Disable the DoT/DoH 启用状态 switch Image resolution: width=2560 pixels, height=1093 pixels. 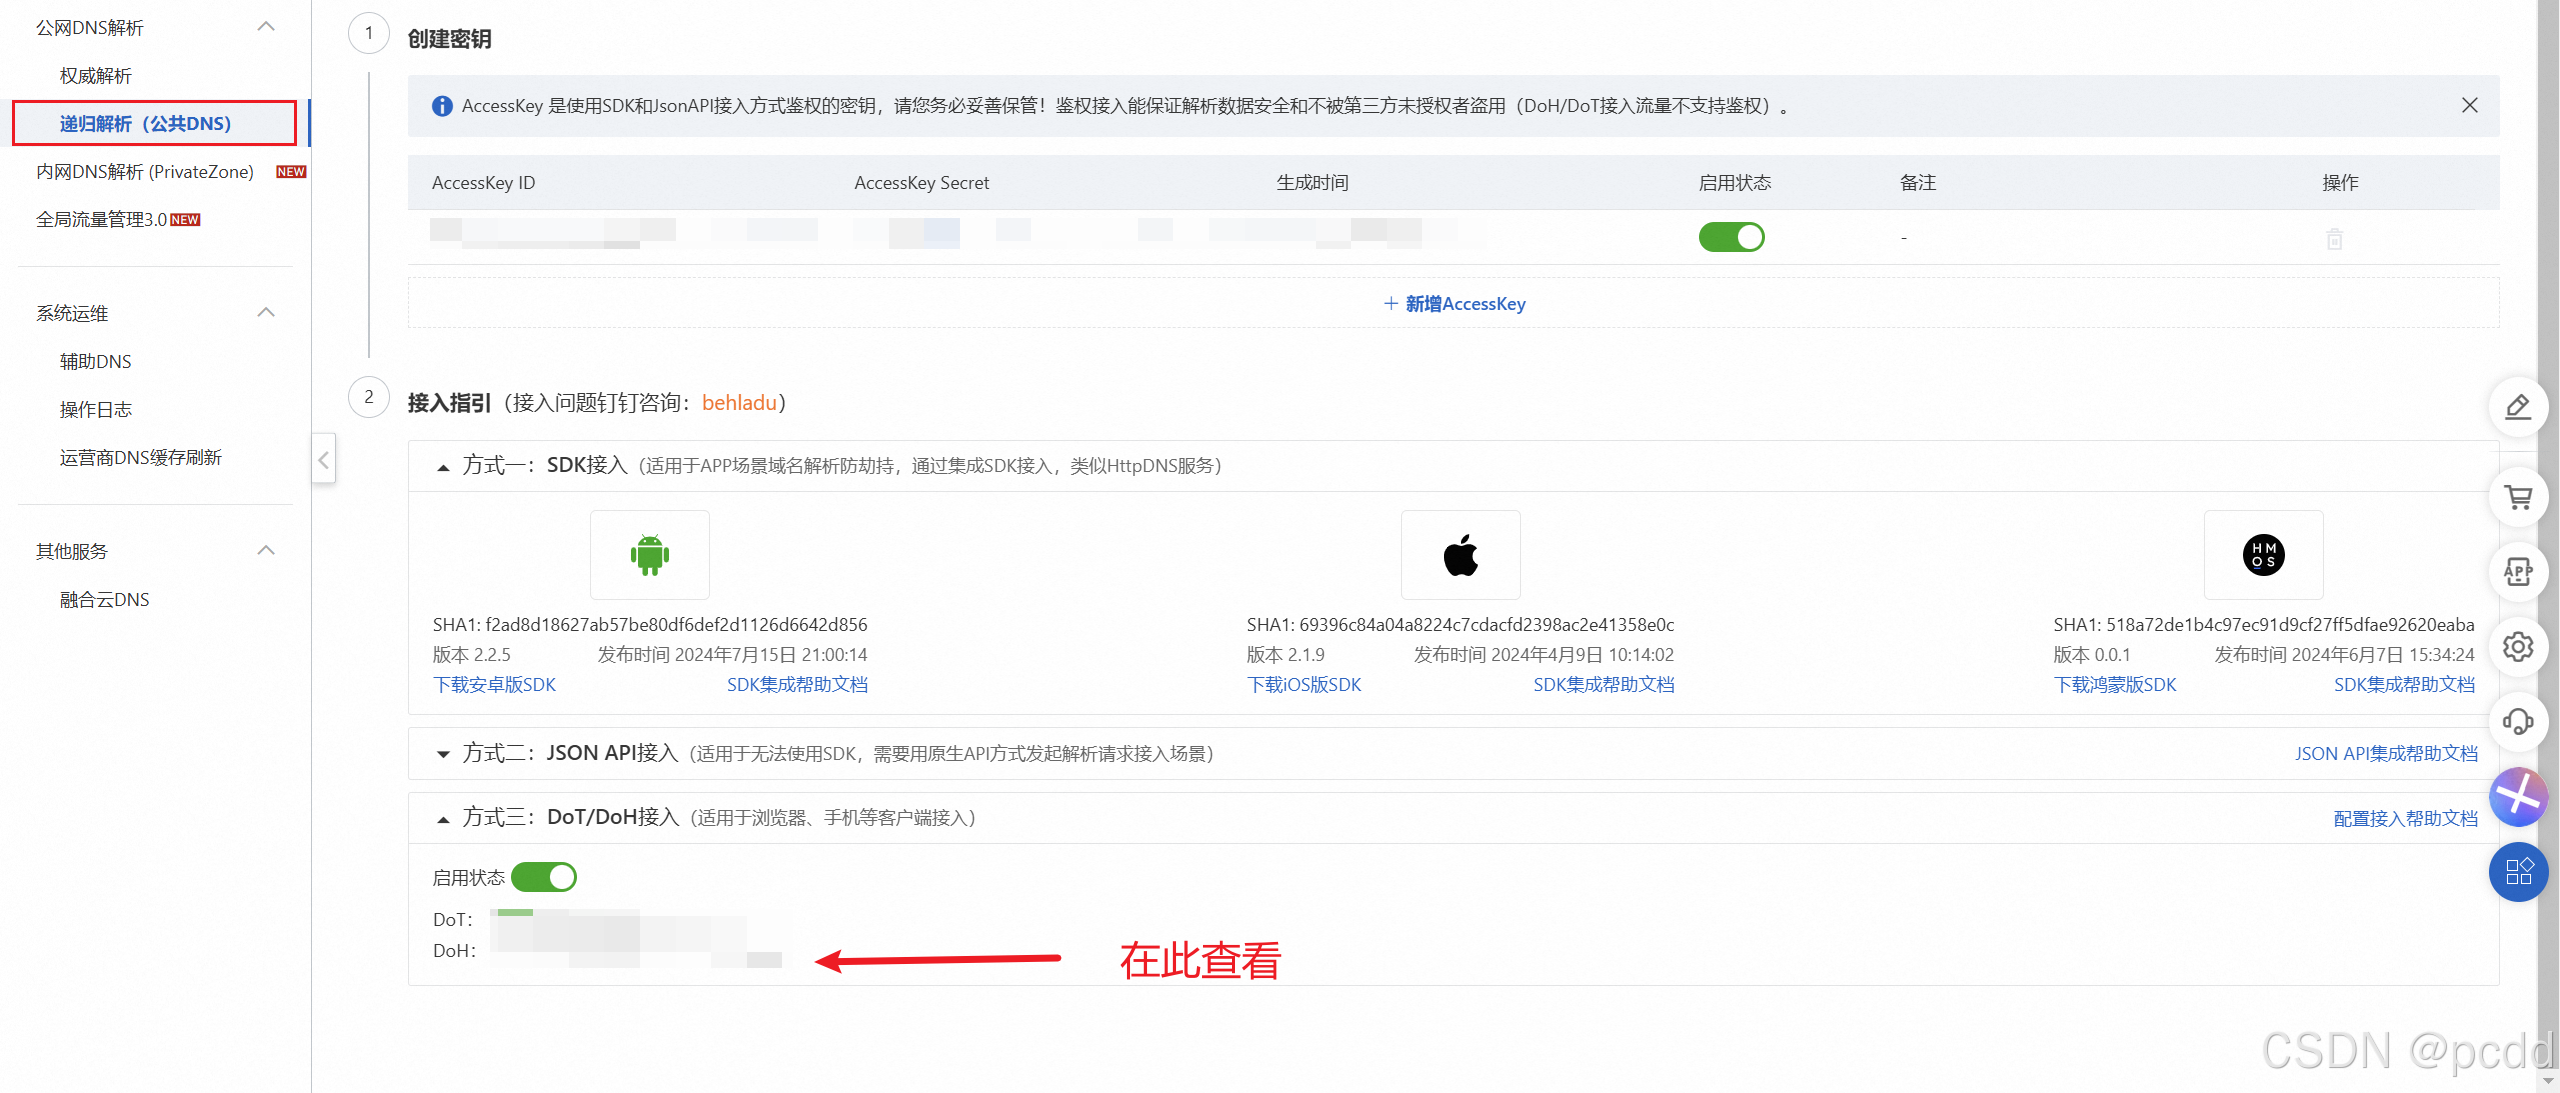click(544, 877)
